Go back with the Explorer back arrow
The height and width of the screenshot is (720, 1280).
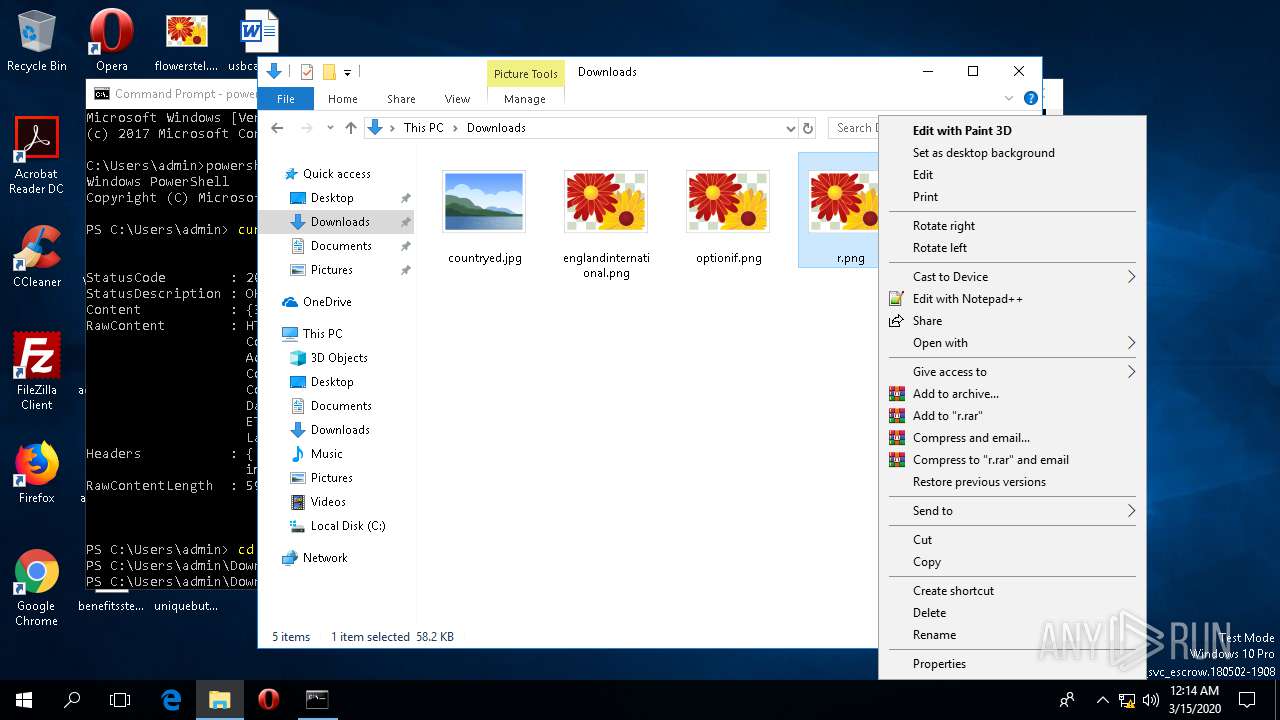(277, 128)
